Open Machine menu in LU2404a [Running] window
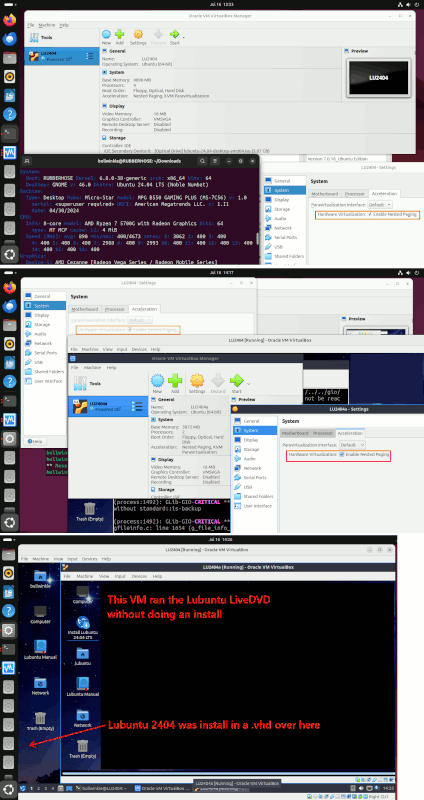 (85, 576)
